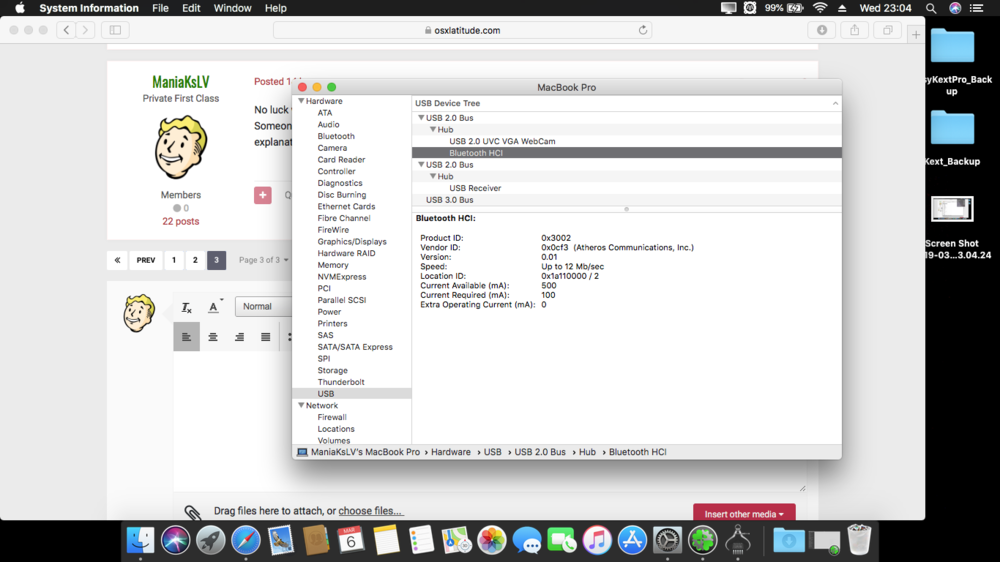Open the Apple menu

click(x=20, y=8)
